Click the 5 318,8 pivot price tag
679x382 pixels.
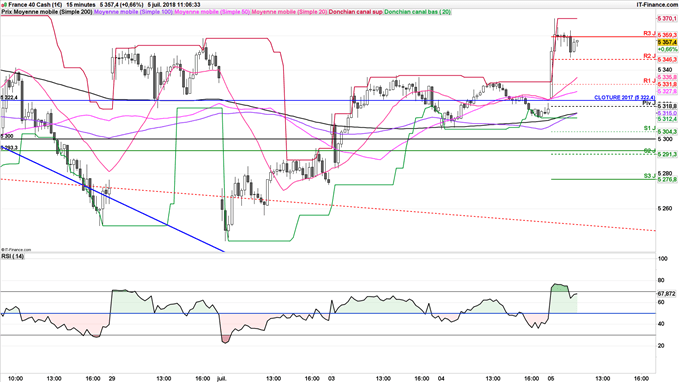[x=667, y=107]
